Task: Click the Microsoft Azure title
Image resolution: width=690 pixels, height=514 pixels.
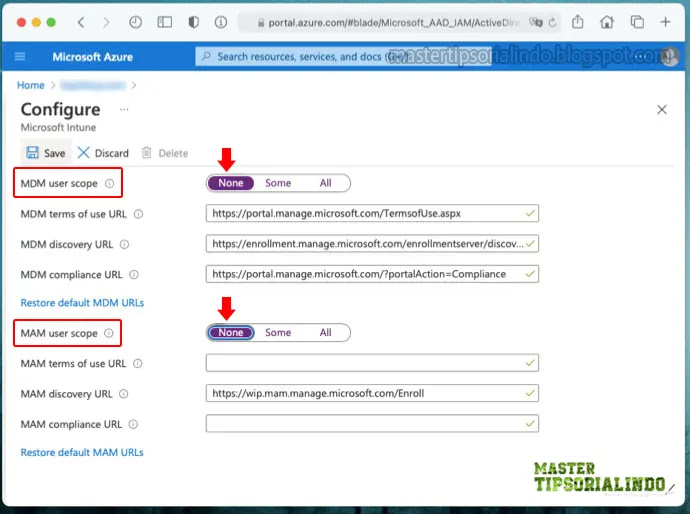Action: coord(92,57)
